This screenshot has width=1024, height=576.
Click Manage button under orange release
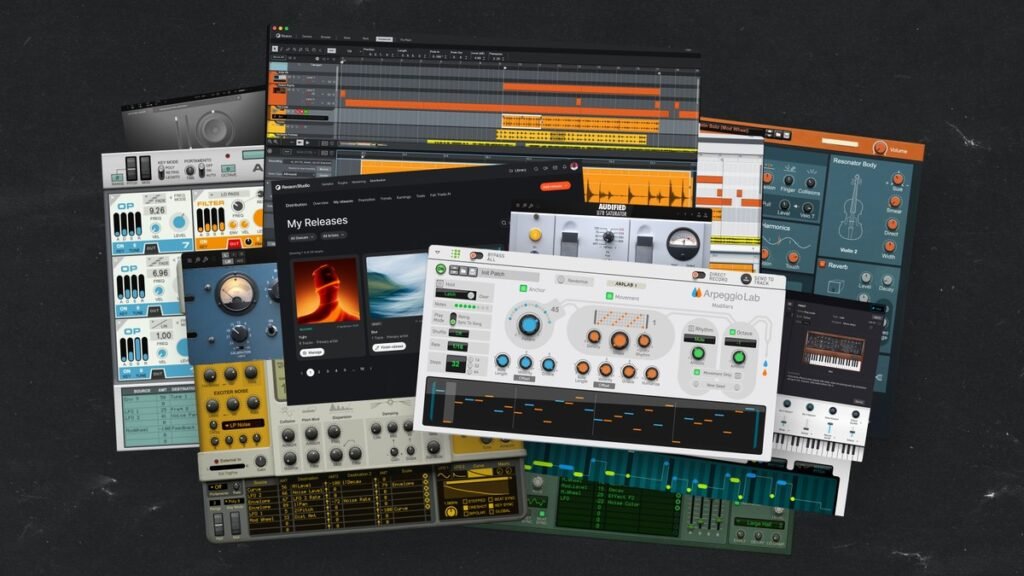point(312,352)
